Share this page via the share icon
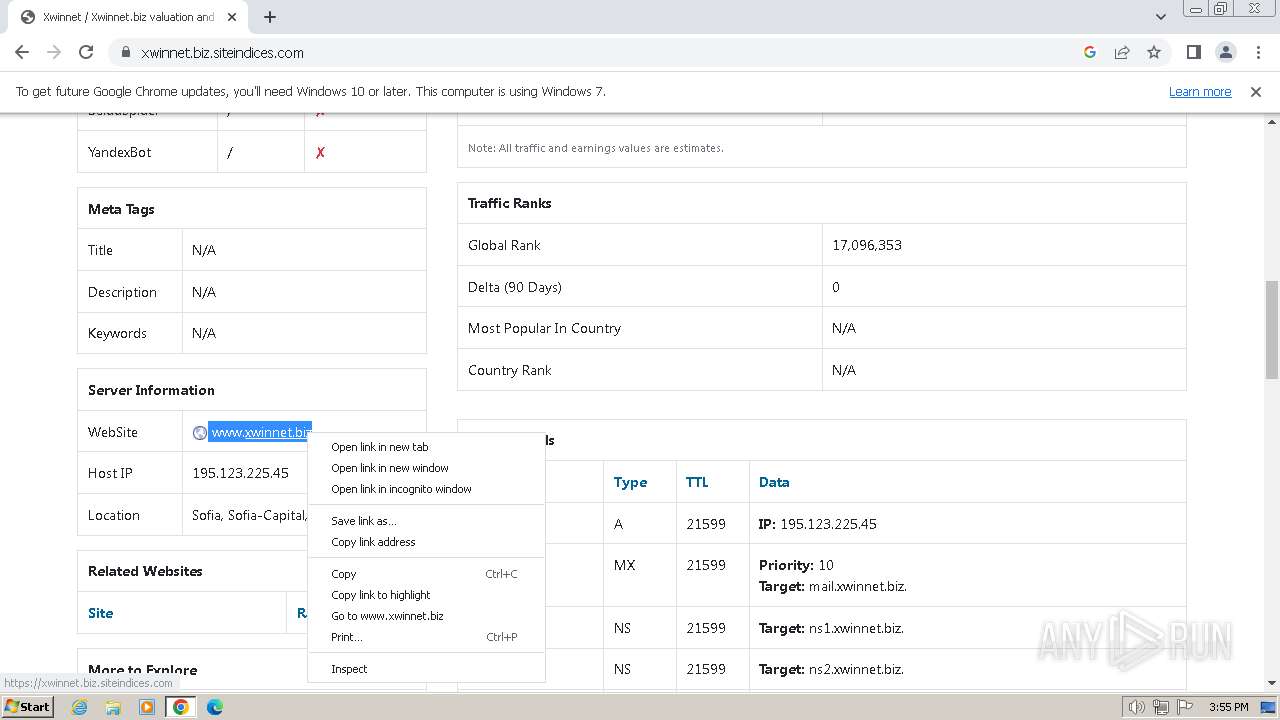 coord(1122,52)
